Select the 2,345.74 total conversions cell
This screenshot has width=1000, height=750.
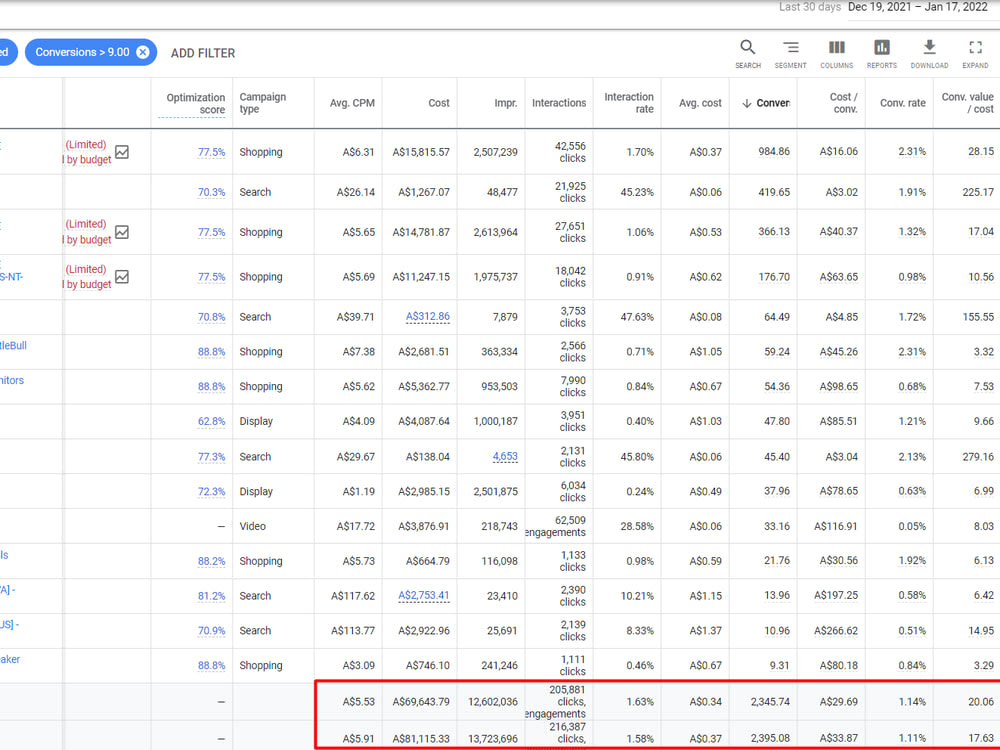(x=770, y=702)
